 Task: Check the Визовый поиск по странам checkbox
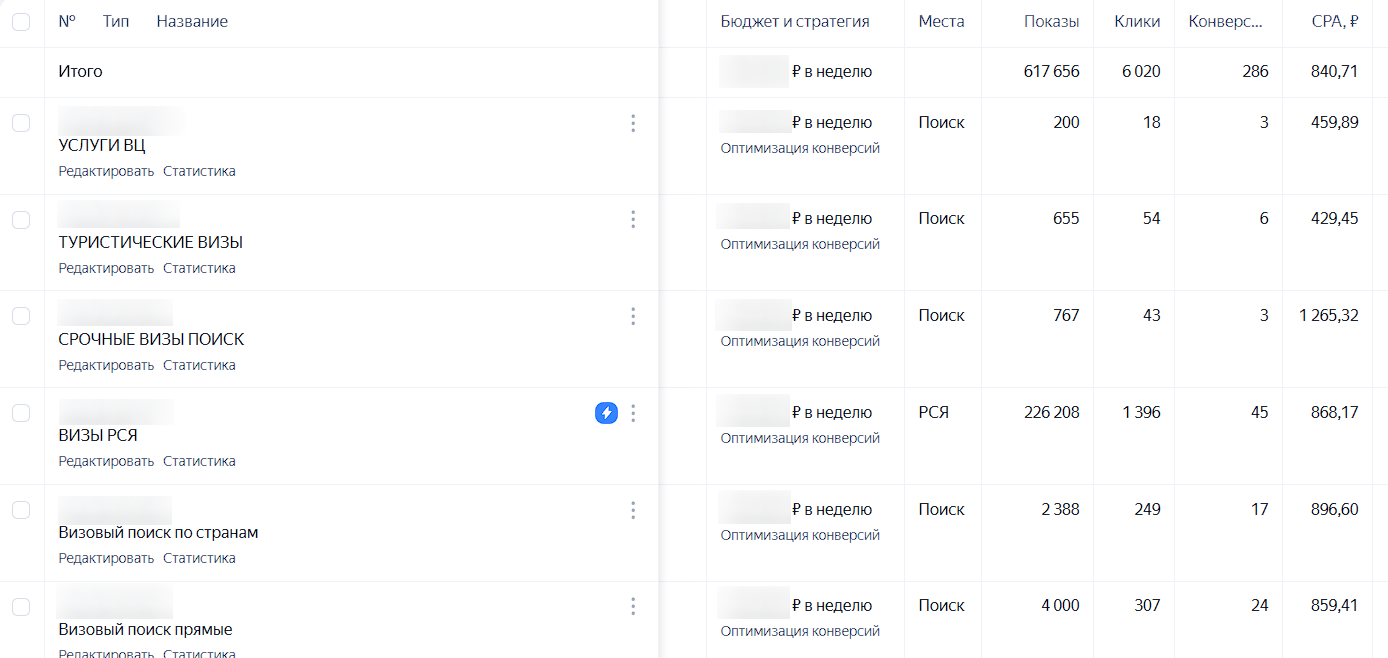coord(21,510)
